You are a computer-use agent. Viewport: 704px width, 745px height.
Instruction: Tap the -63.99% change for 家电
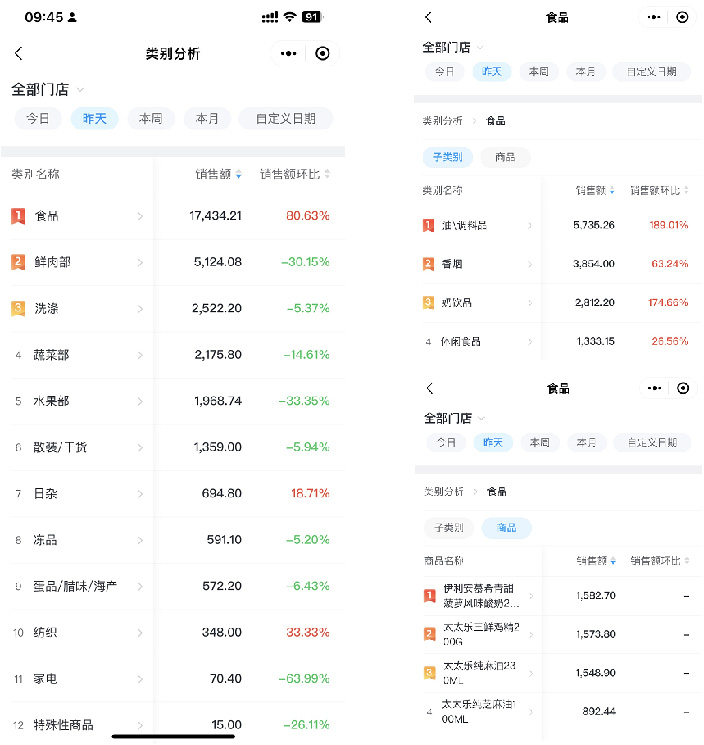pyautogui.click(x=304, y=678)
